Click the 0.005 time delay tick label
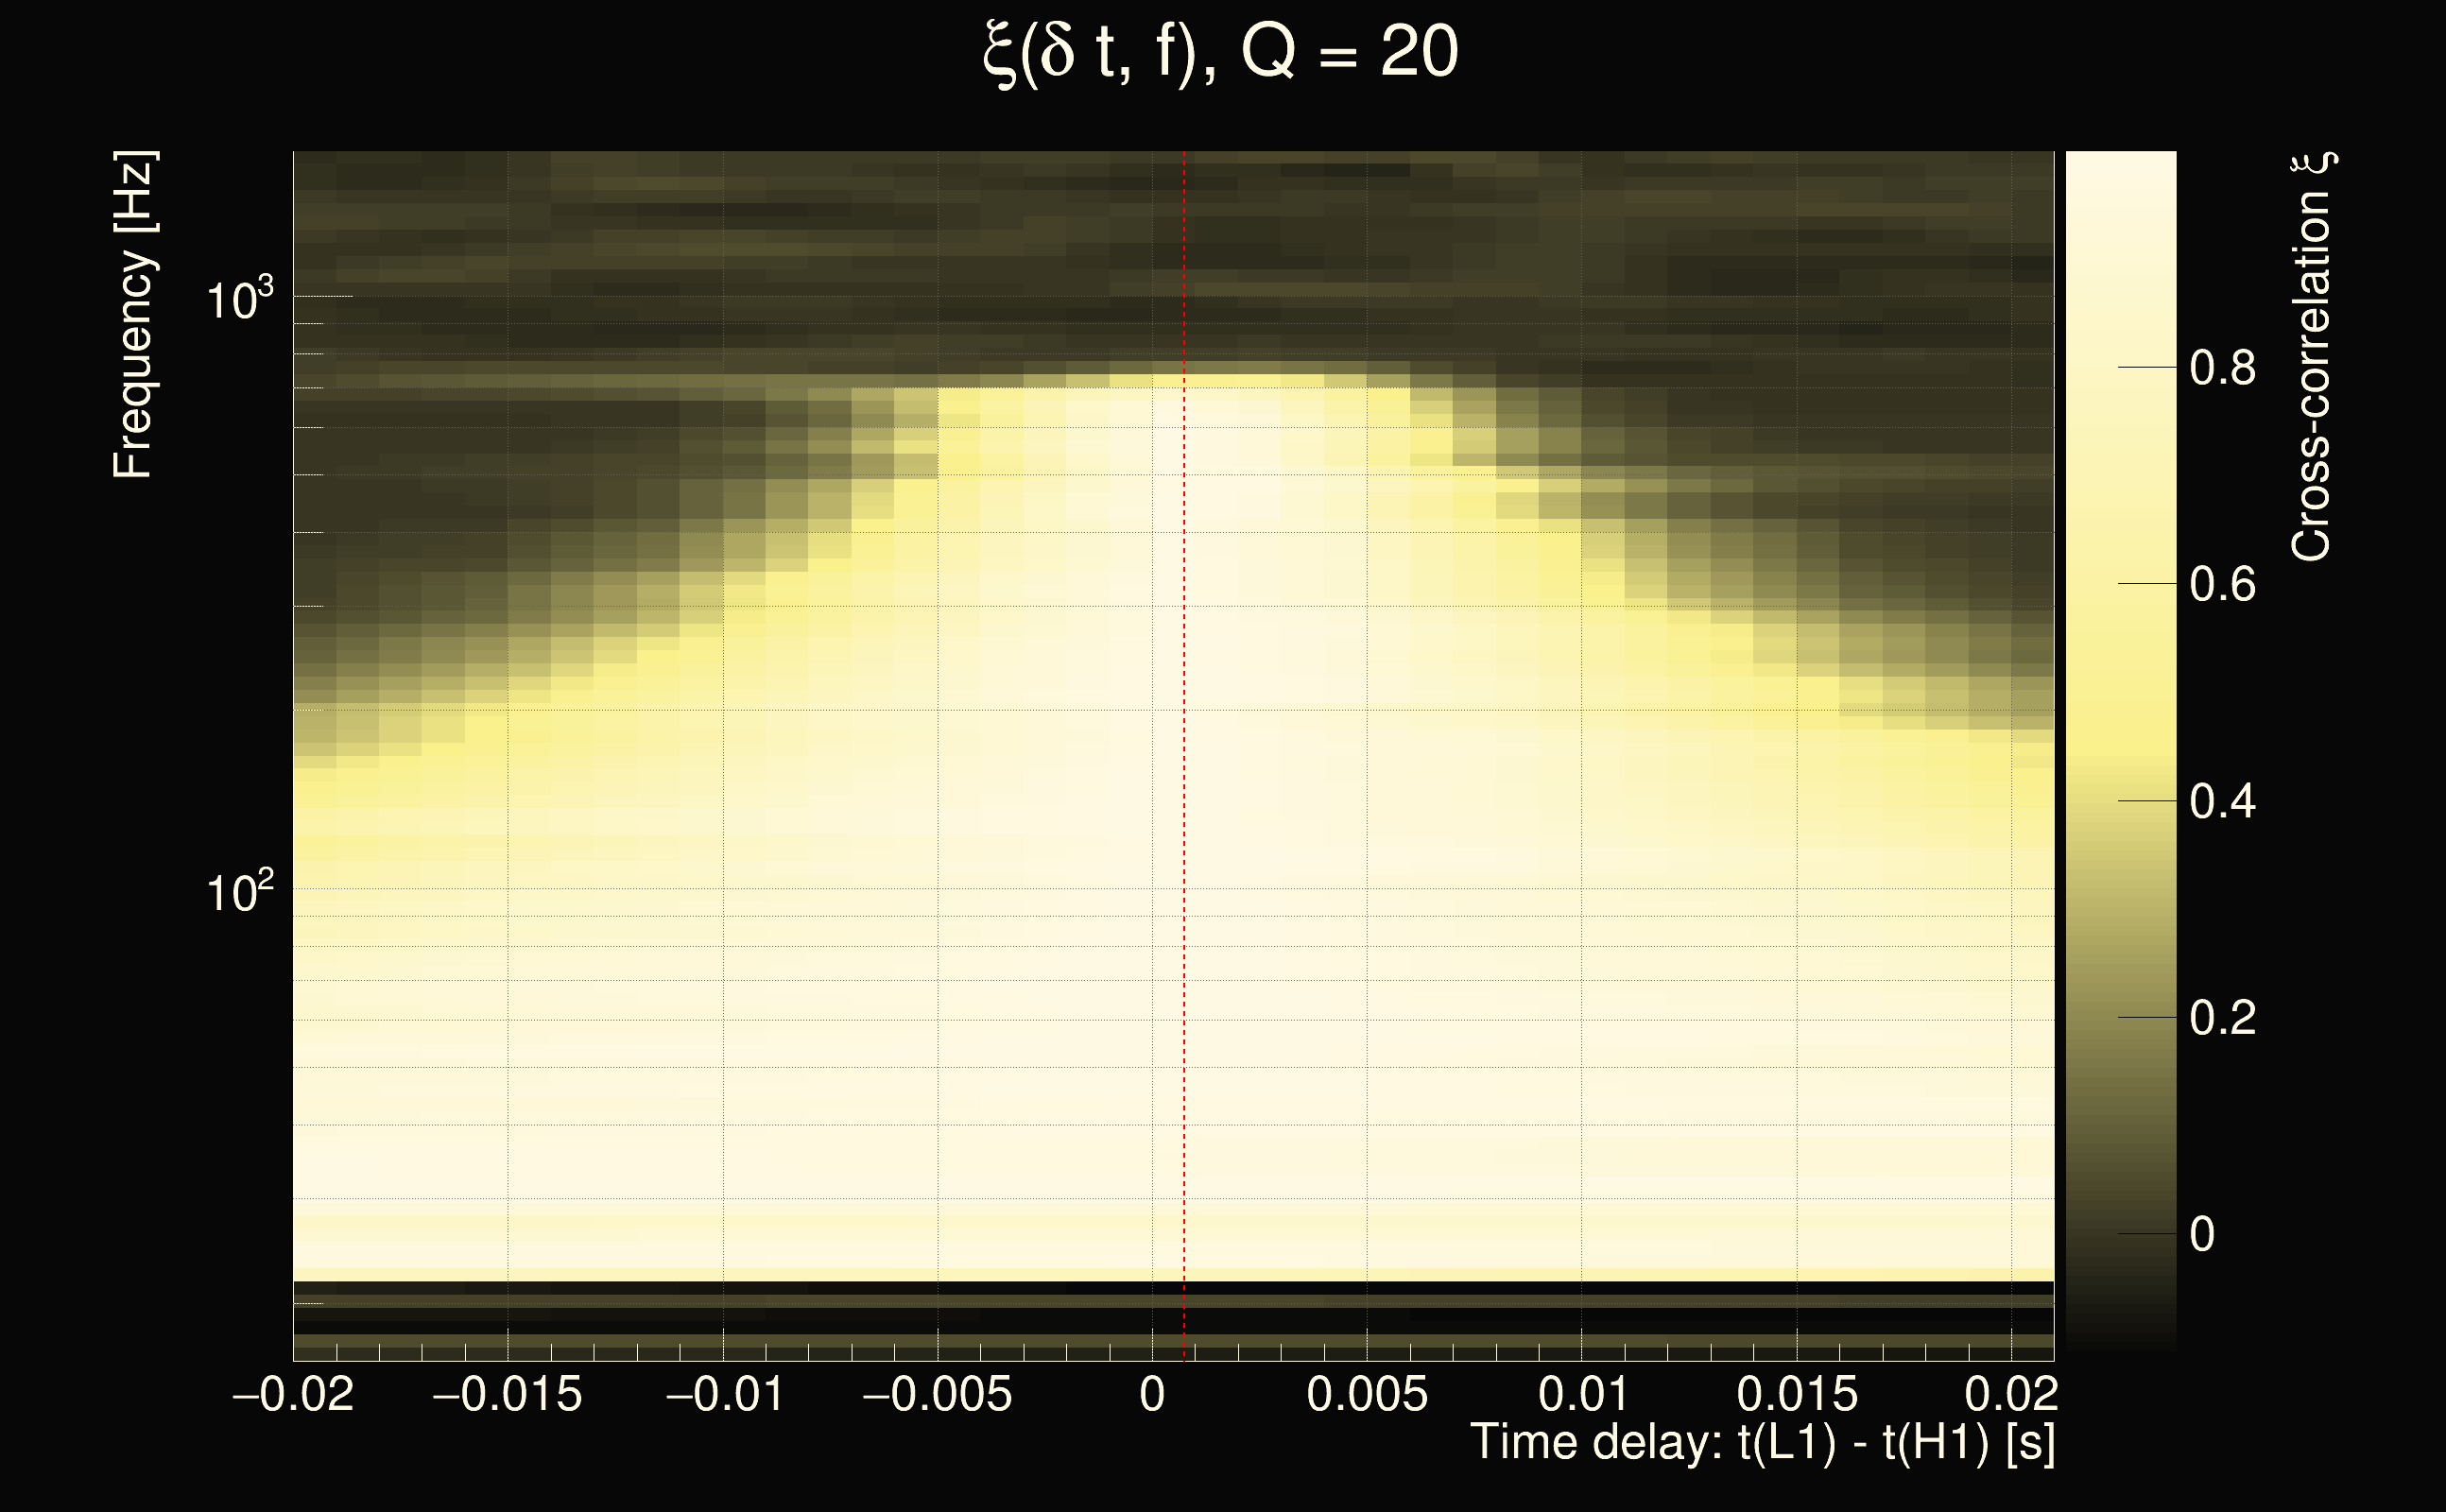This screenshot has width=2446, height=1512. 1367,1394
